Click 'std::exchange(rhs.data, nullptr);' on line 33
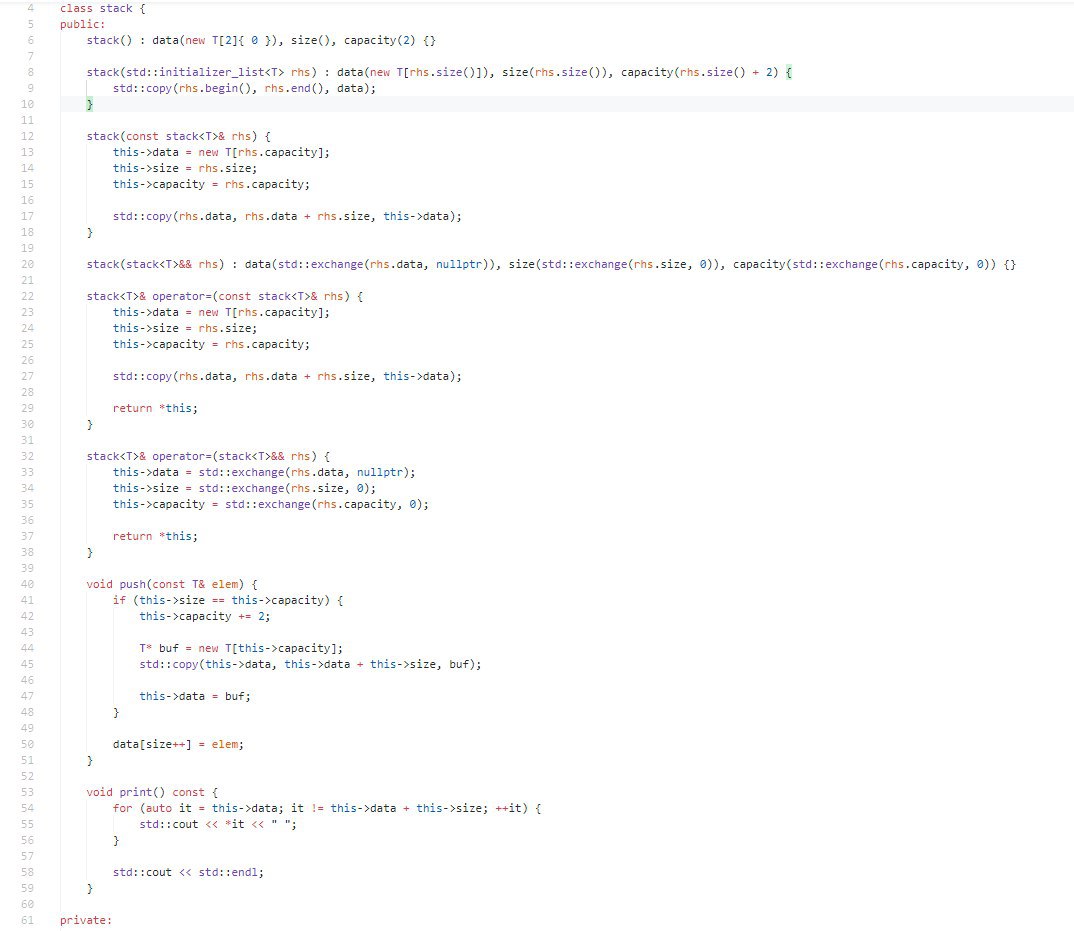Screen dimensions: 1074x931 click(x=307, y=472)
